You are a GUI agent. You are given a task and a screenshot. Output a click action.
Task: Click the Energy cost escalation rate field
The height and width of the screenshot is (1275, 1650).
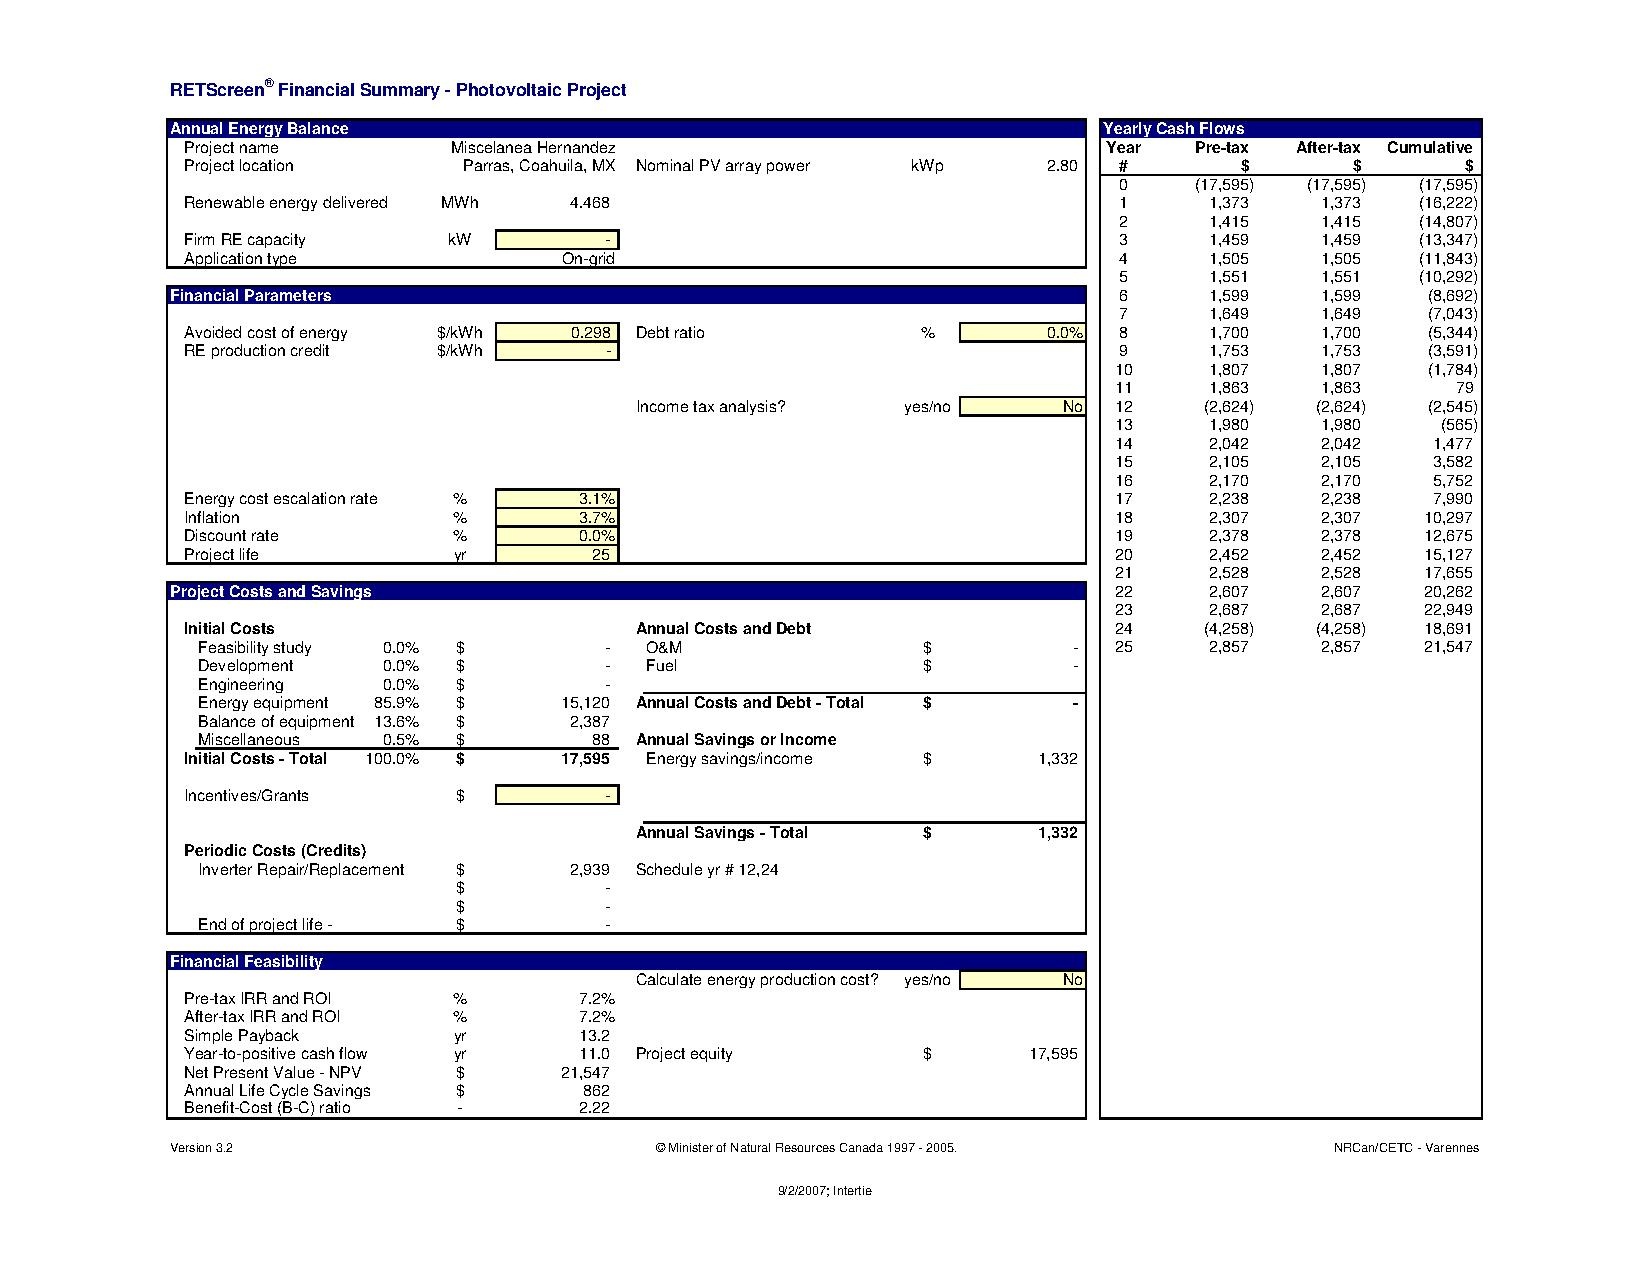(557, 499)
